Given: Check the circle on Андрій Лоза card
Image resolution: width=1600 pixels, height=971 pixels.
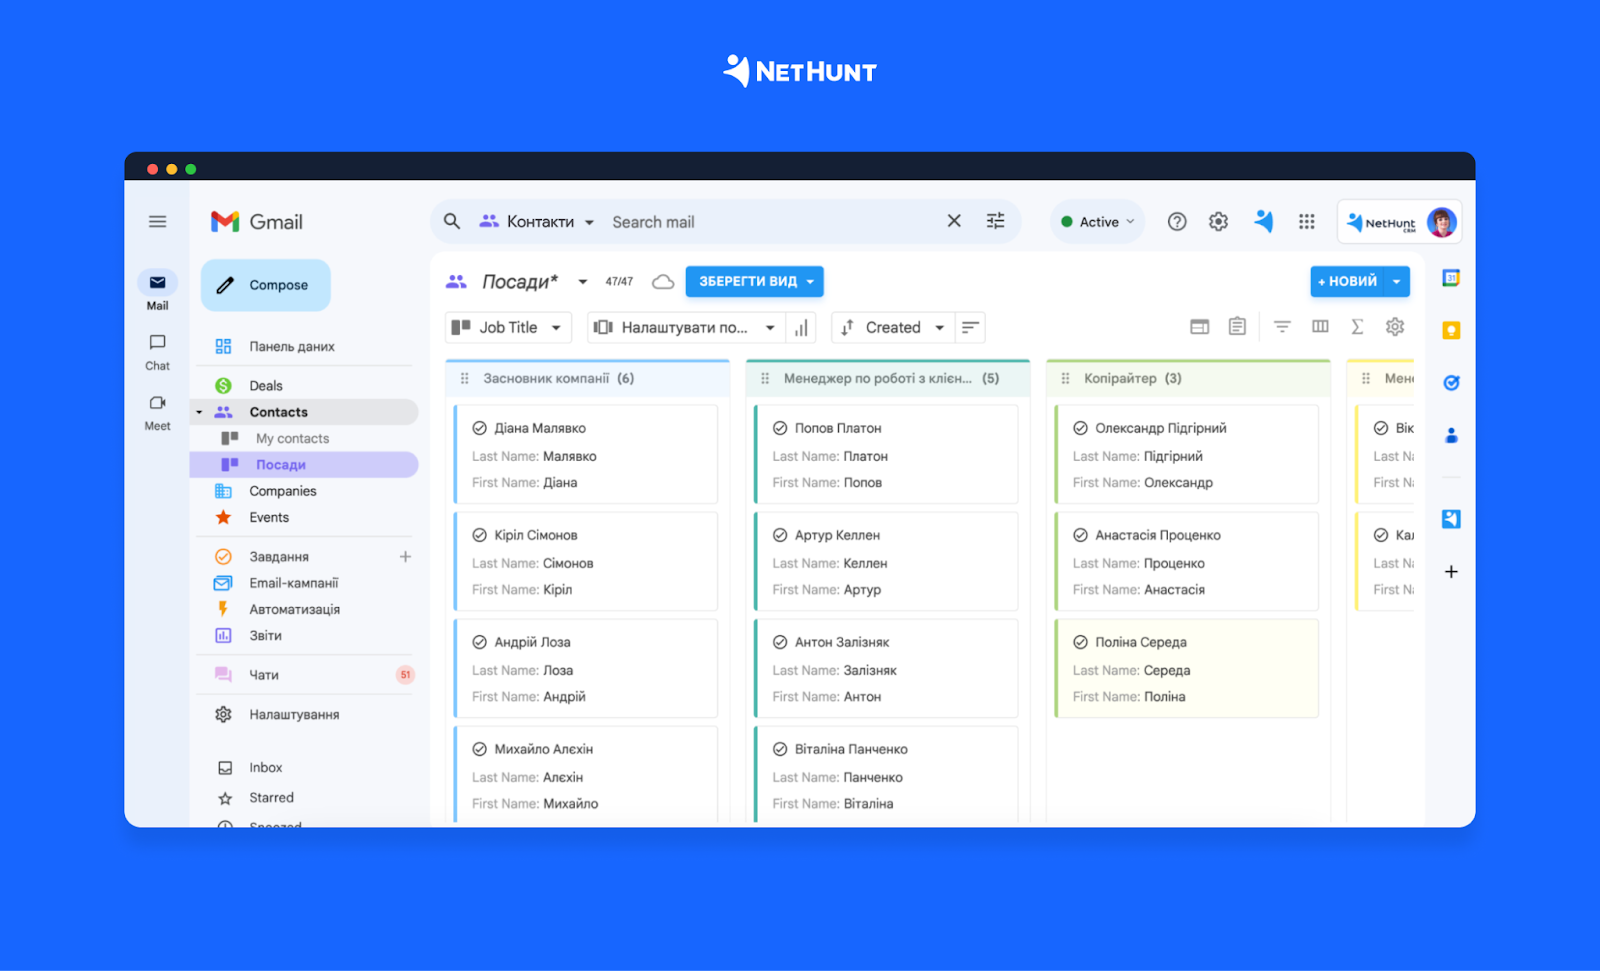Looking at the screenshot, I should 480,642.
